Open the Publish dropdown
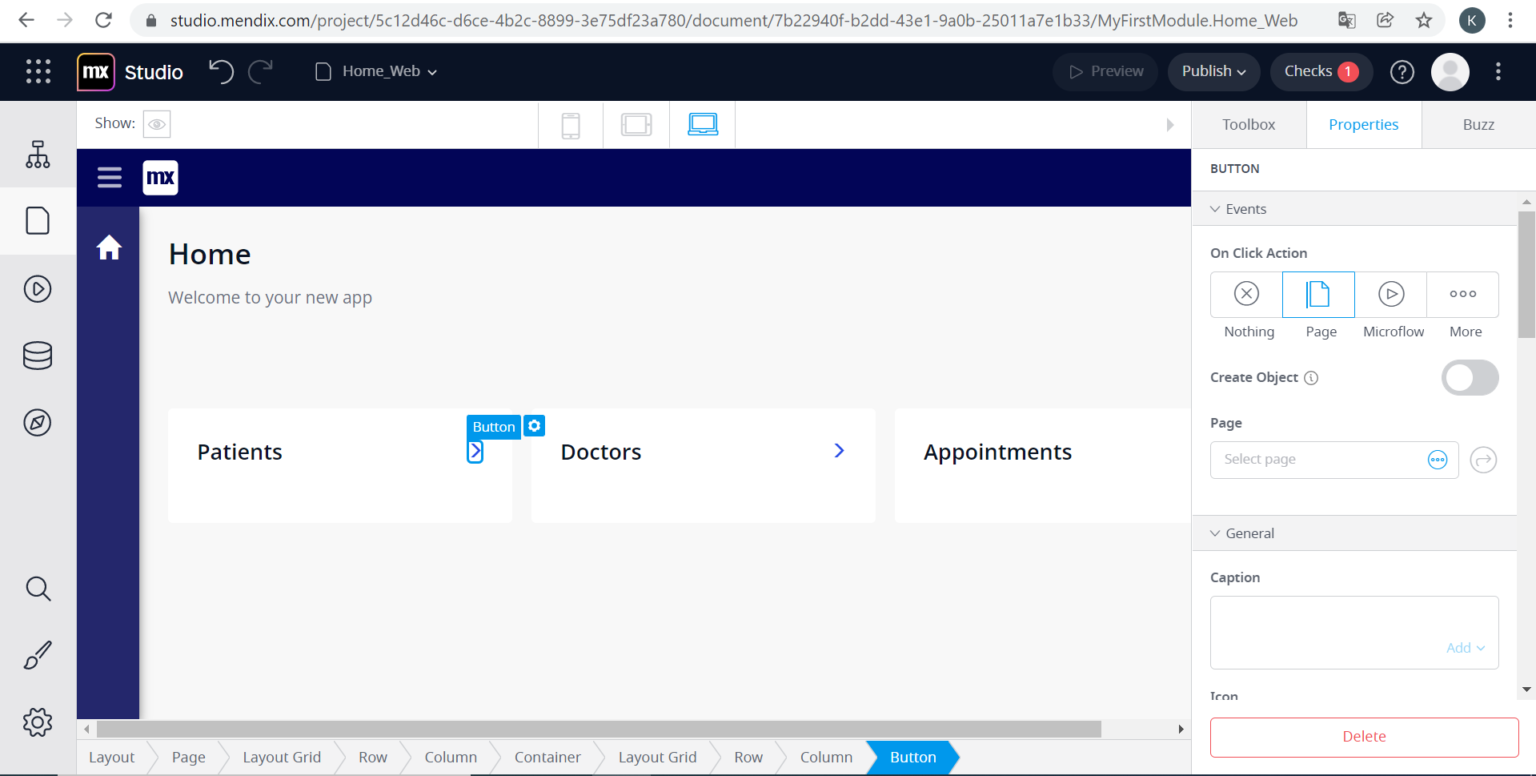 1213,71
